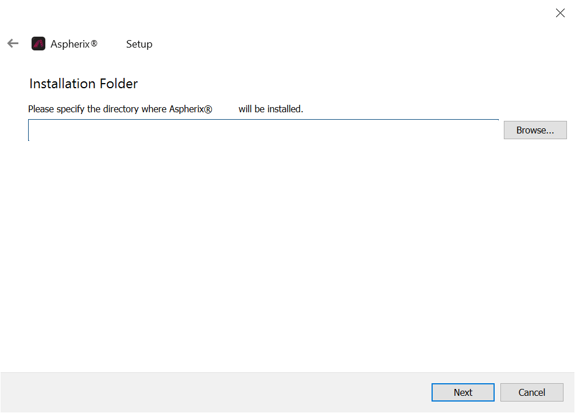The width and height of the screenshot is (575, 413).
Task: Return to the previous setup page
Action: [x=13, y=44]
